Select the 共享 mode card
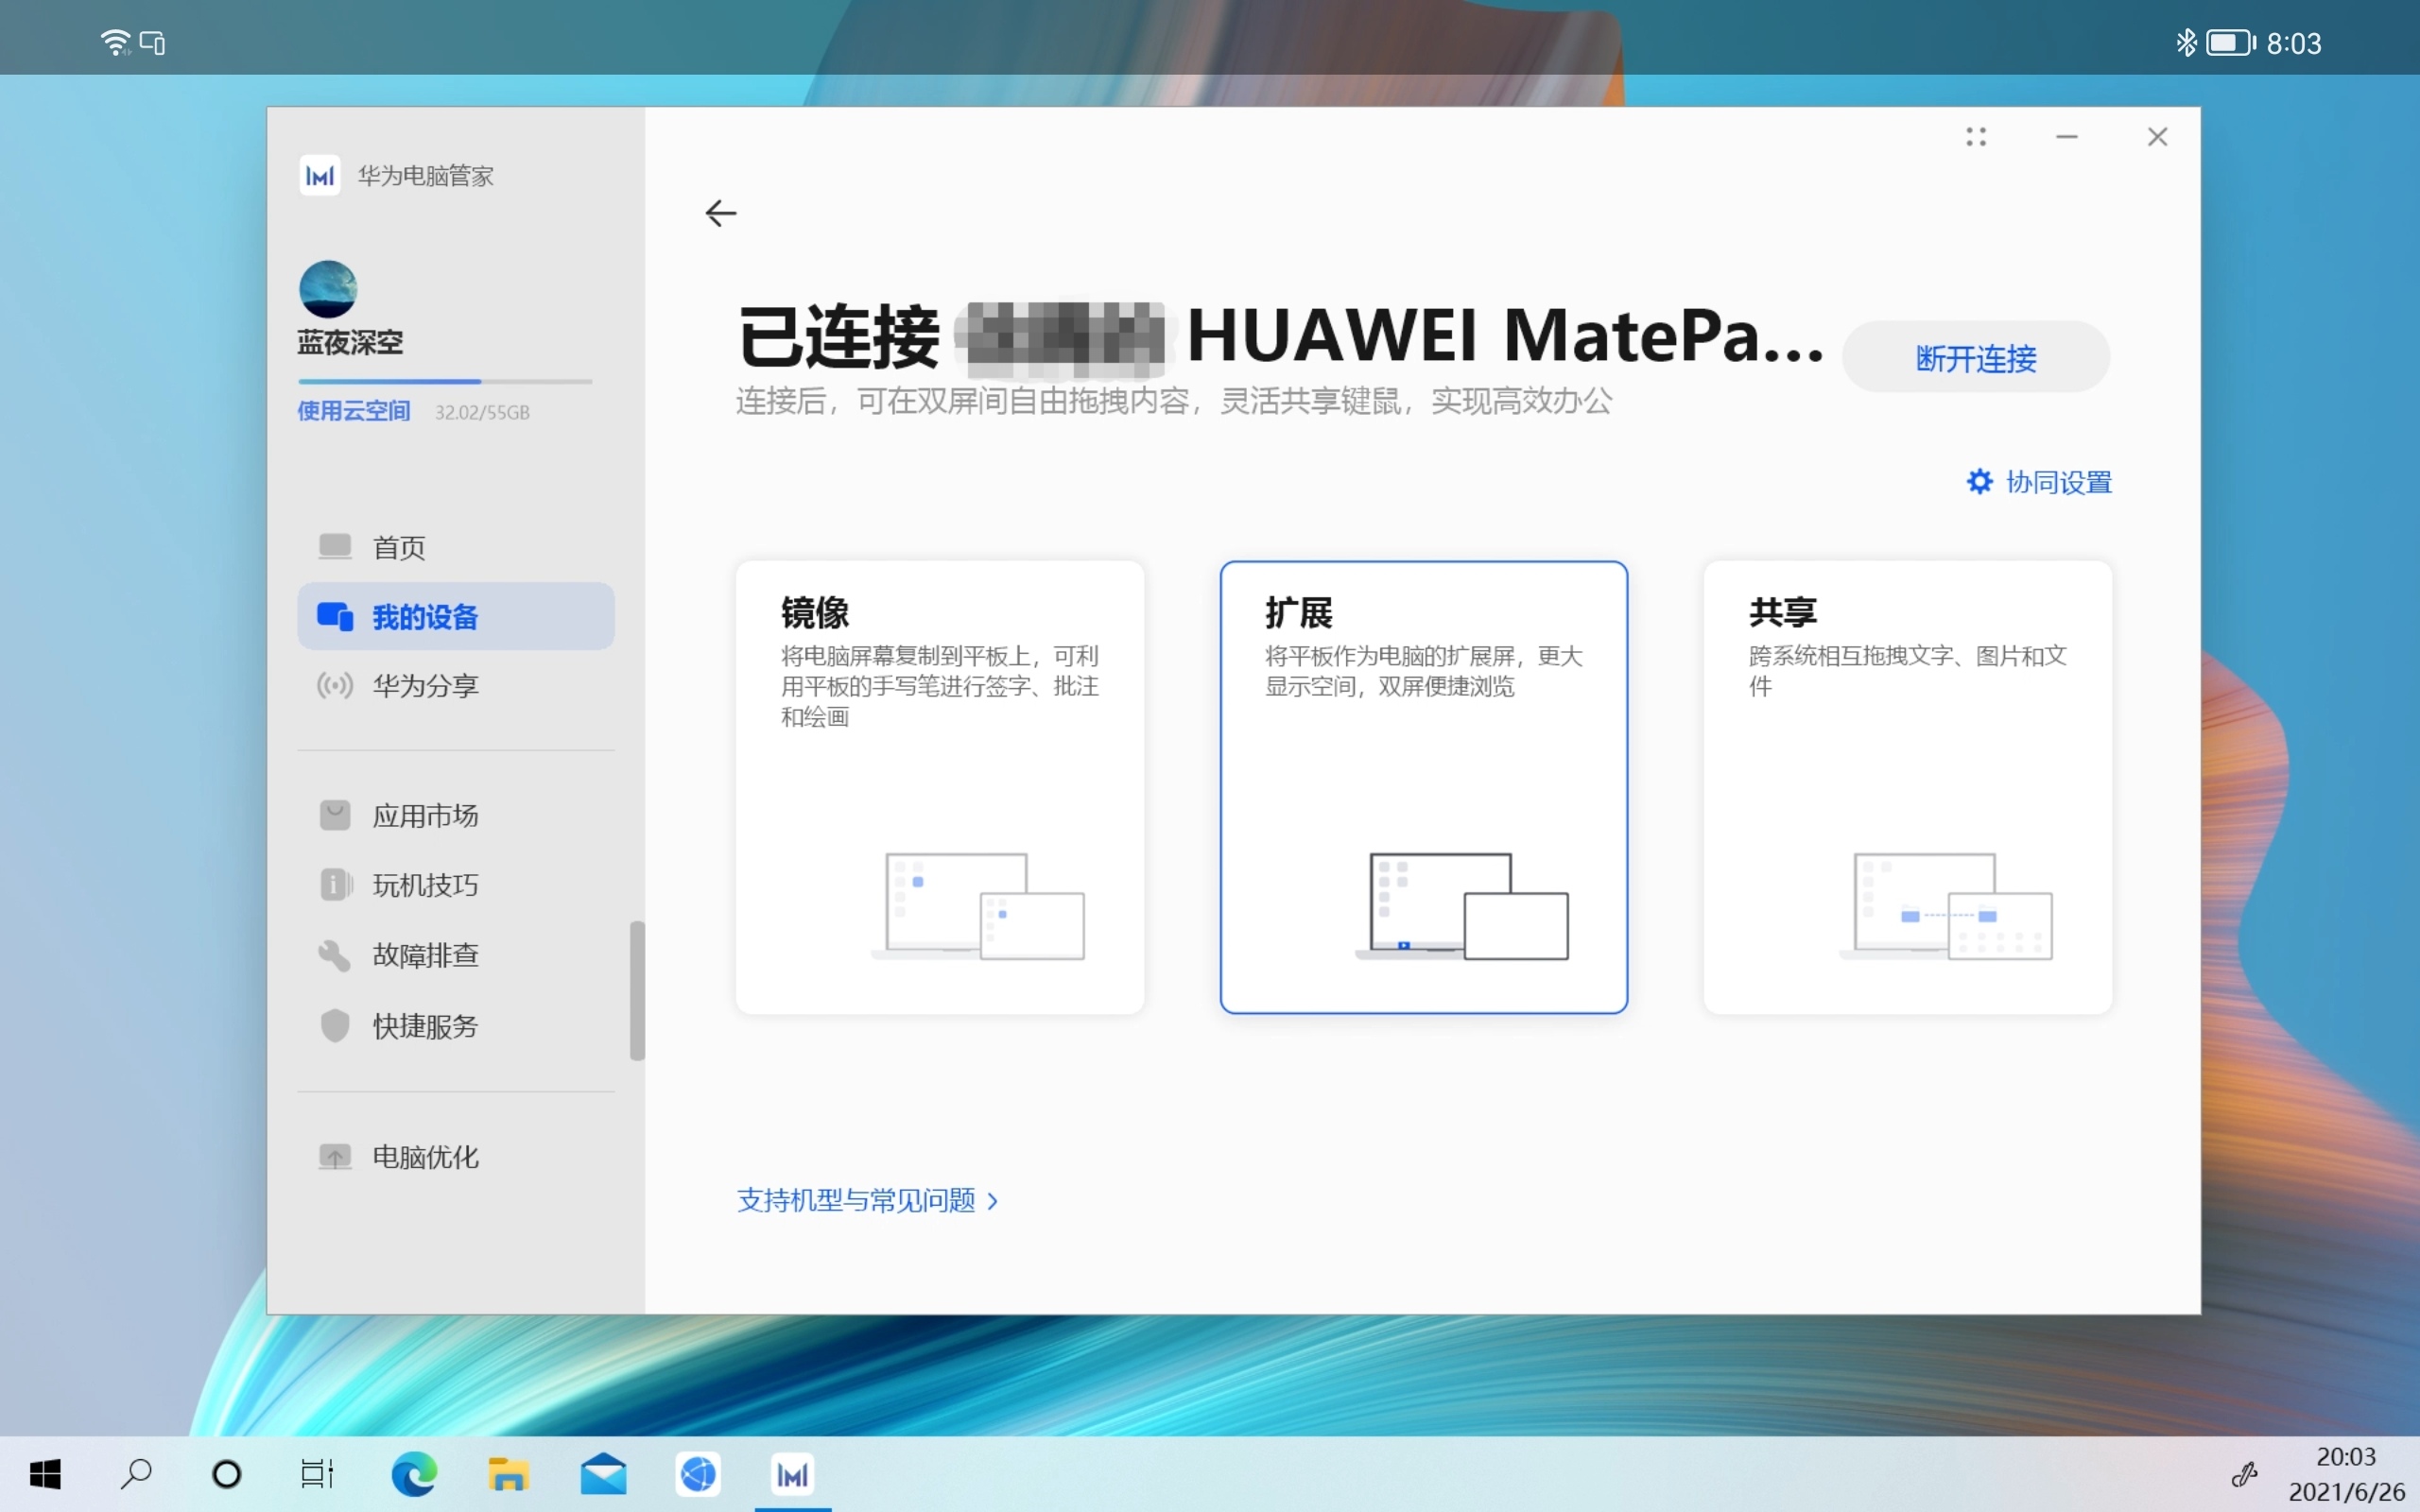Viewport: 2420px width, 1512px height. click(x=1907, y=787)
